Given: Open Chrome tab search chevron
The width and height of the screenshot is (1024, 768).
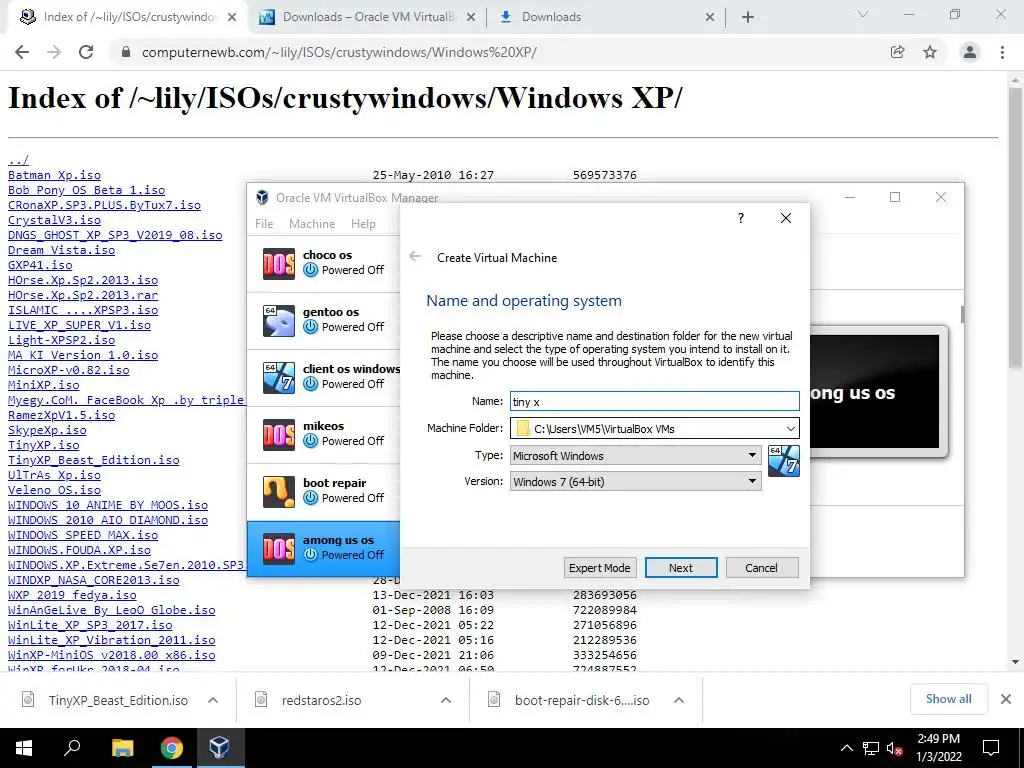Looking at the screenshot, I should click(x=863, y=14).
